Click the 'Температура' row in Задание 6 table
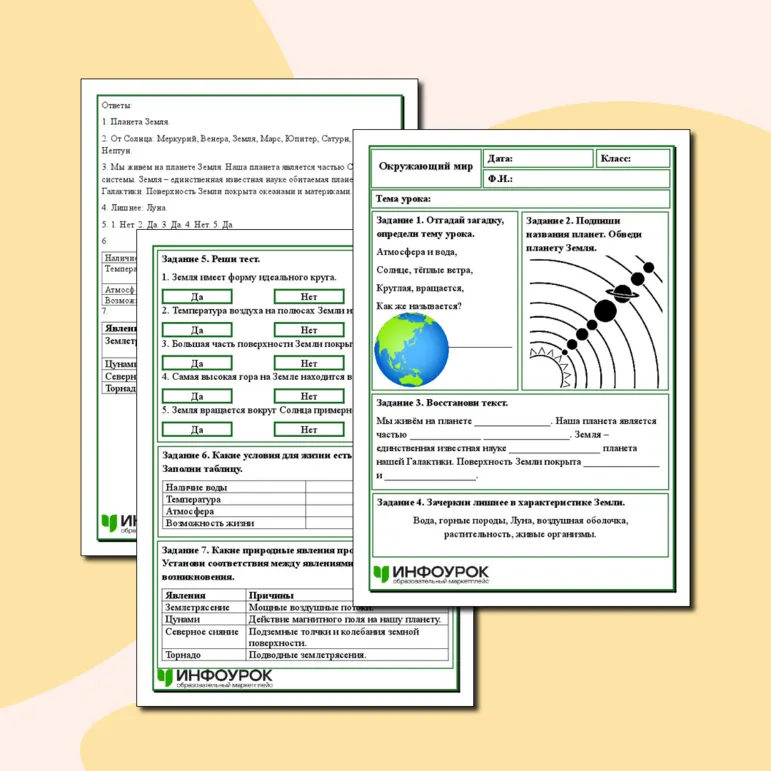This screenshot has width=771, height=771. [258, 499]
